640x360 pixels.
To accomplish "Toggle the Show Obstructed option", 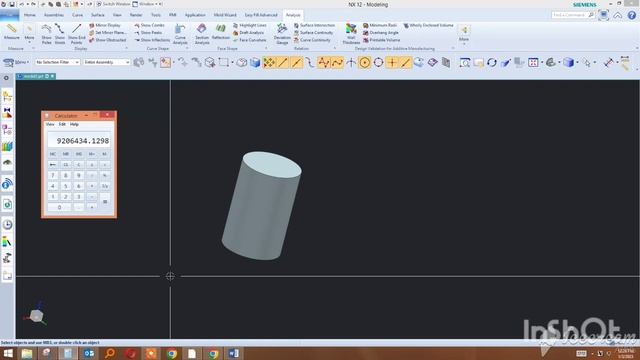I will (x=108, y=40).
